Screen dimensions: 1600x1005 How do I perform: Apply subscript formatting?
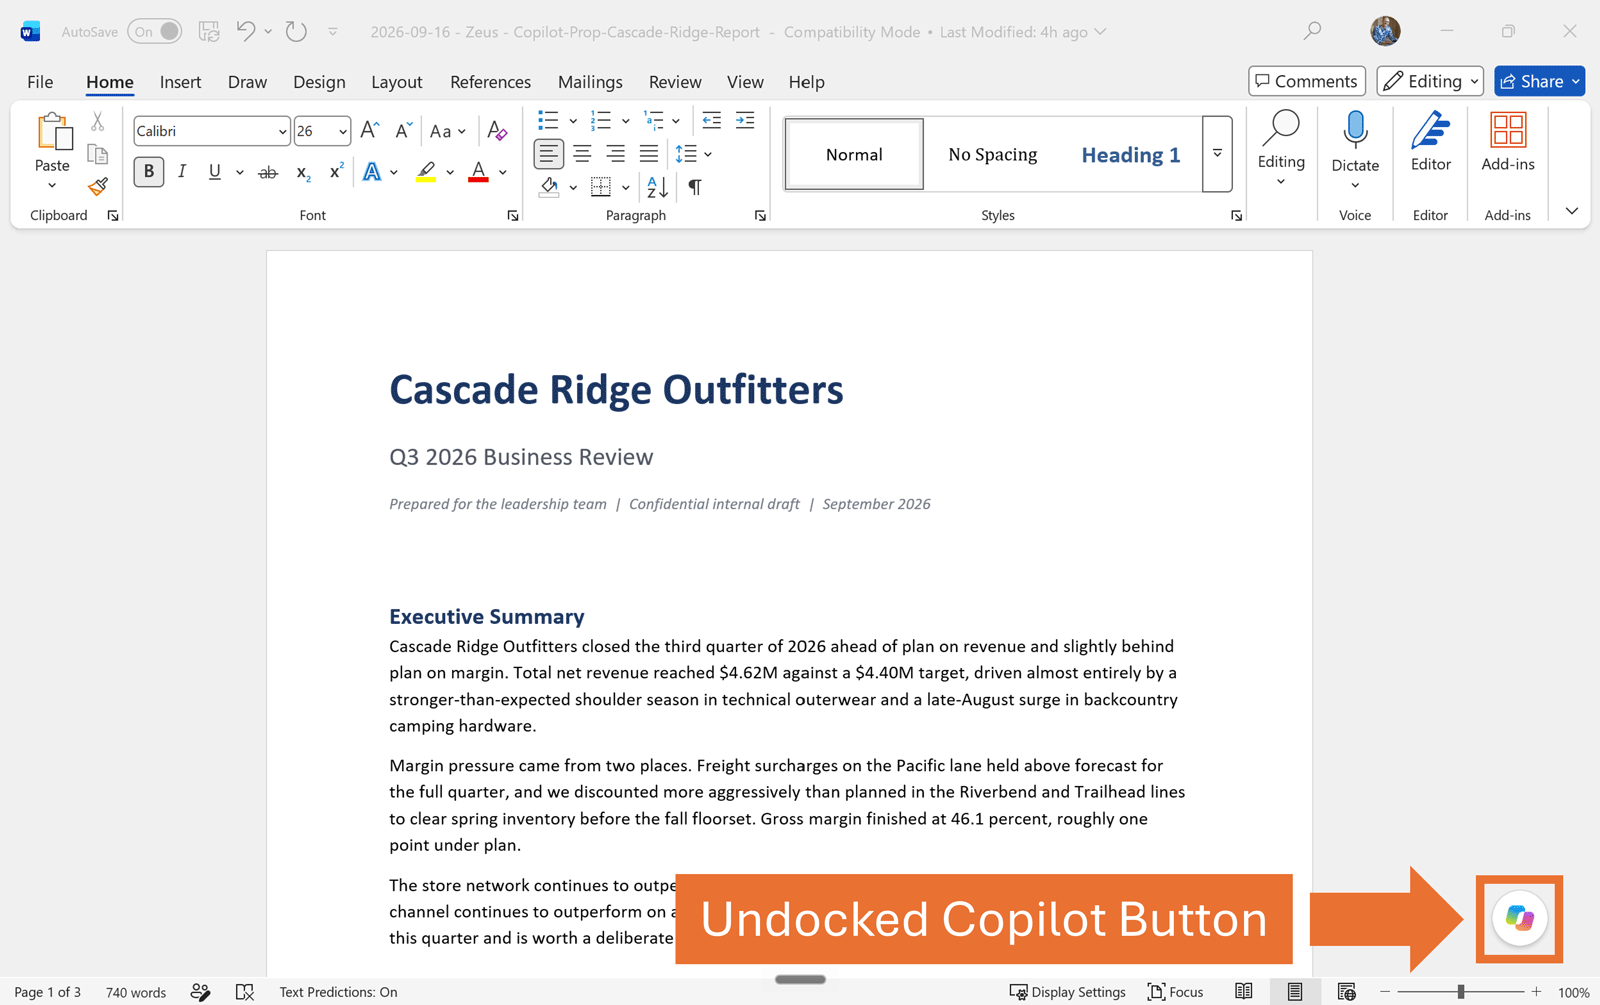[302, 173]
